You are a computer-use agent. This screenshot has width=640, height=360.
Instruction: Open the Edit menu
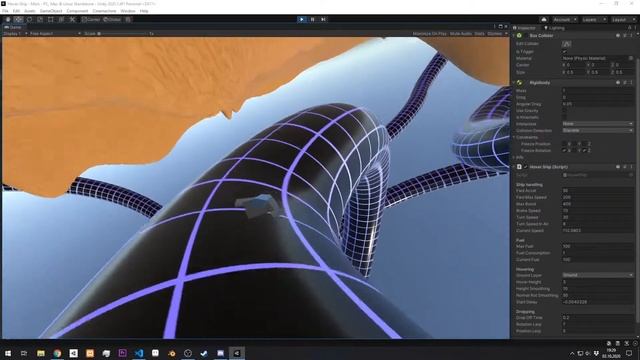tap(16, 11)
